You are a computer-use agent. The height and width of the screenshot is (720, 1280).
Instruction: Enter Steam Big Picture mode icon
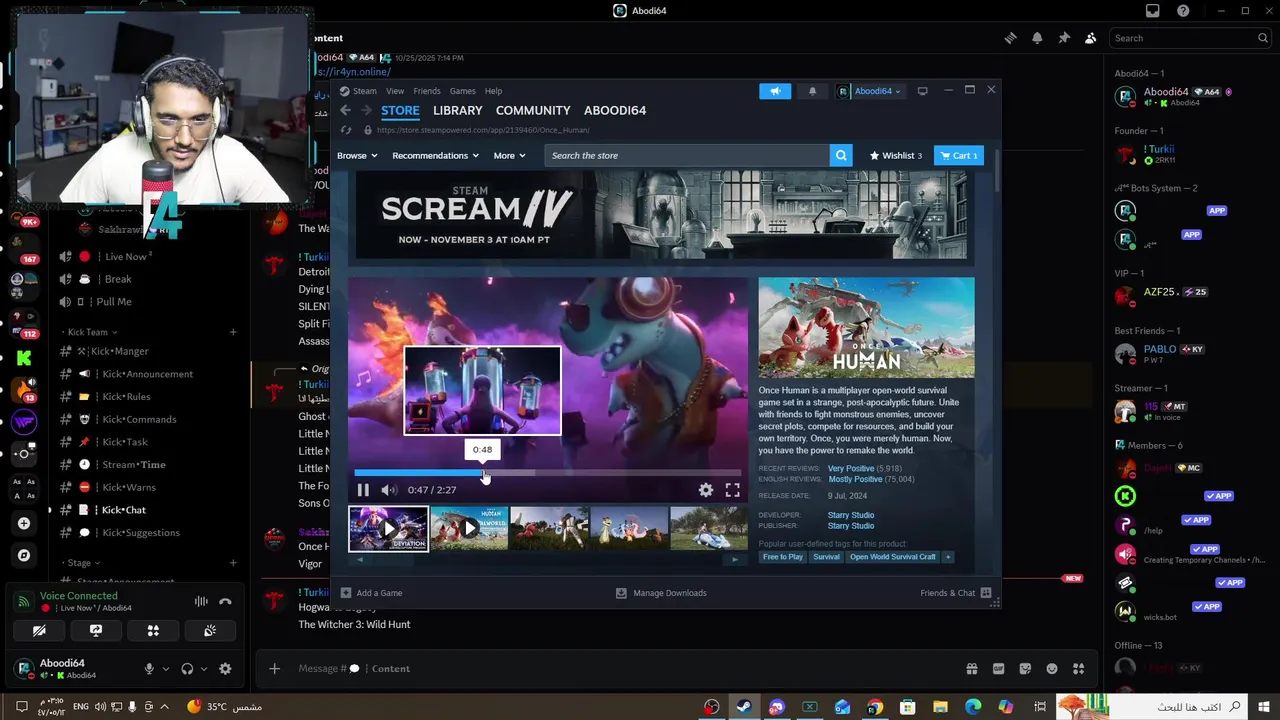tap(922, 91)
